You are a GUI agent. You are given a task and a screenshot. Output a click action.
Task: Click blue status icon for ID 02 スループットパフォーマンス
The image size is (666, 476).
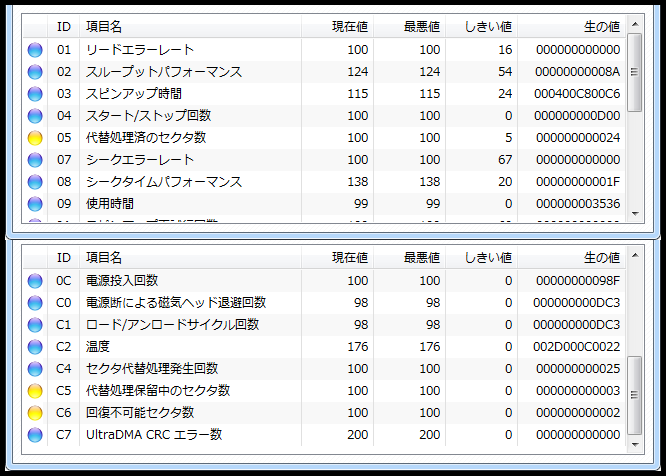(x=35, y=72)
